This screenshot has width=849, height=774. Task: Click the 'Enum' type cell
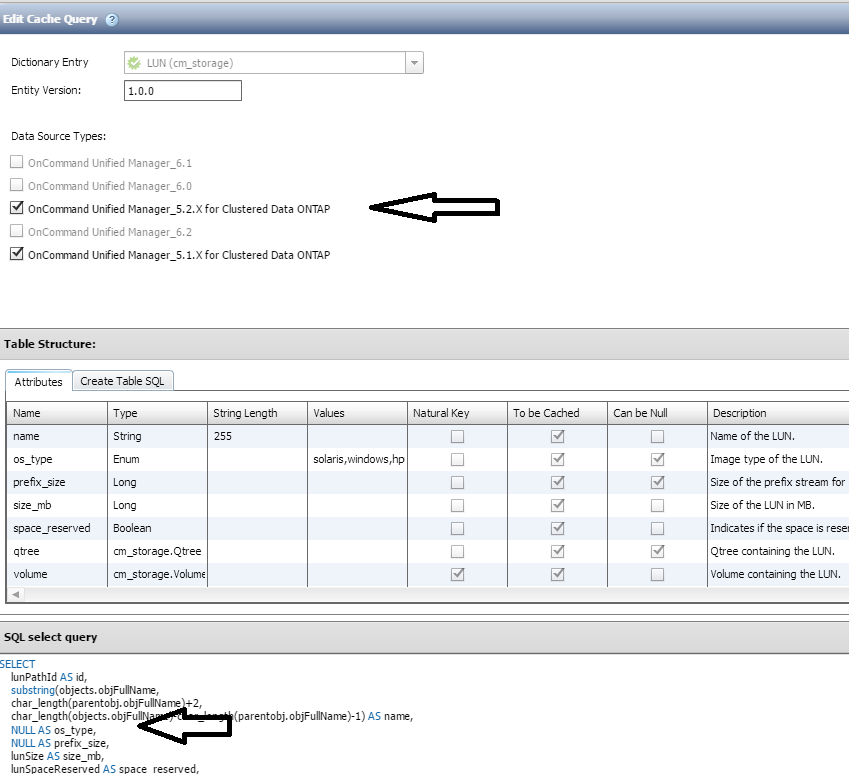pyautogui.click(x=157, y=459)
